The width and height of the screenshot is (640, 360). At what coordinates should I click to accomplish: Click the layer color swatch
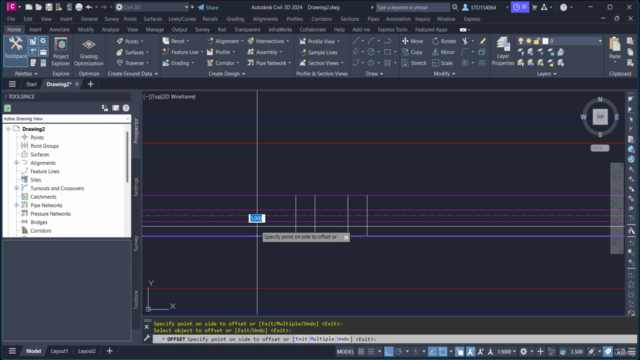pos(545,41)
